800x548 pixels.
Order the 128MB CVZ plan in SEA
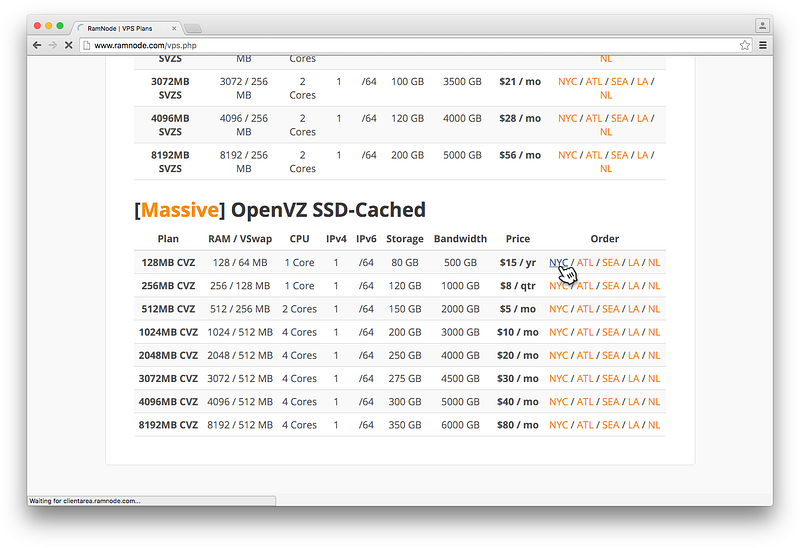pos(611,262)
